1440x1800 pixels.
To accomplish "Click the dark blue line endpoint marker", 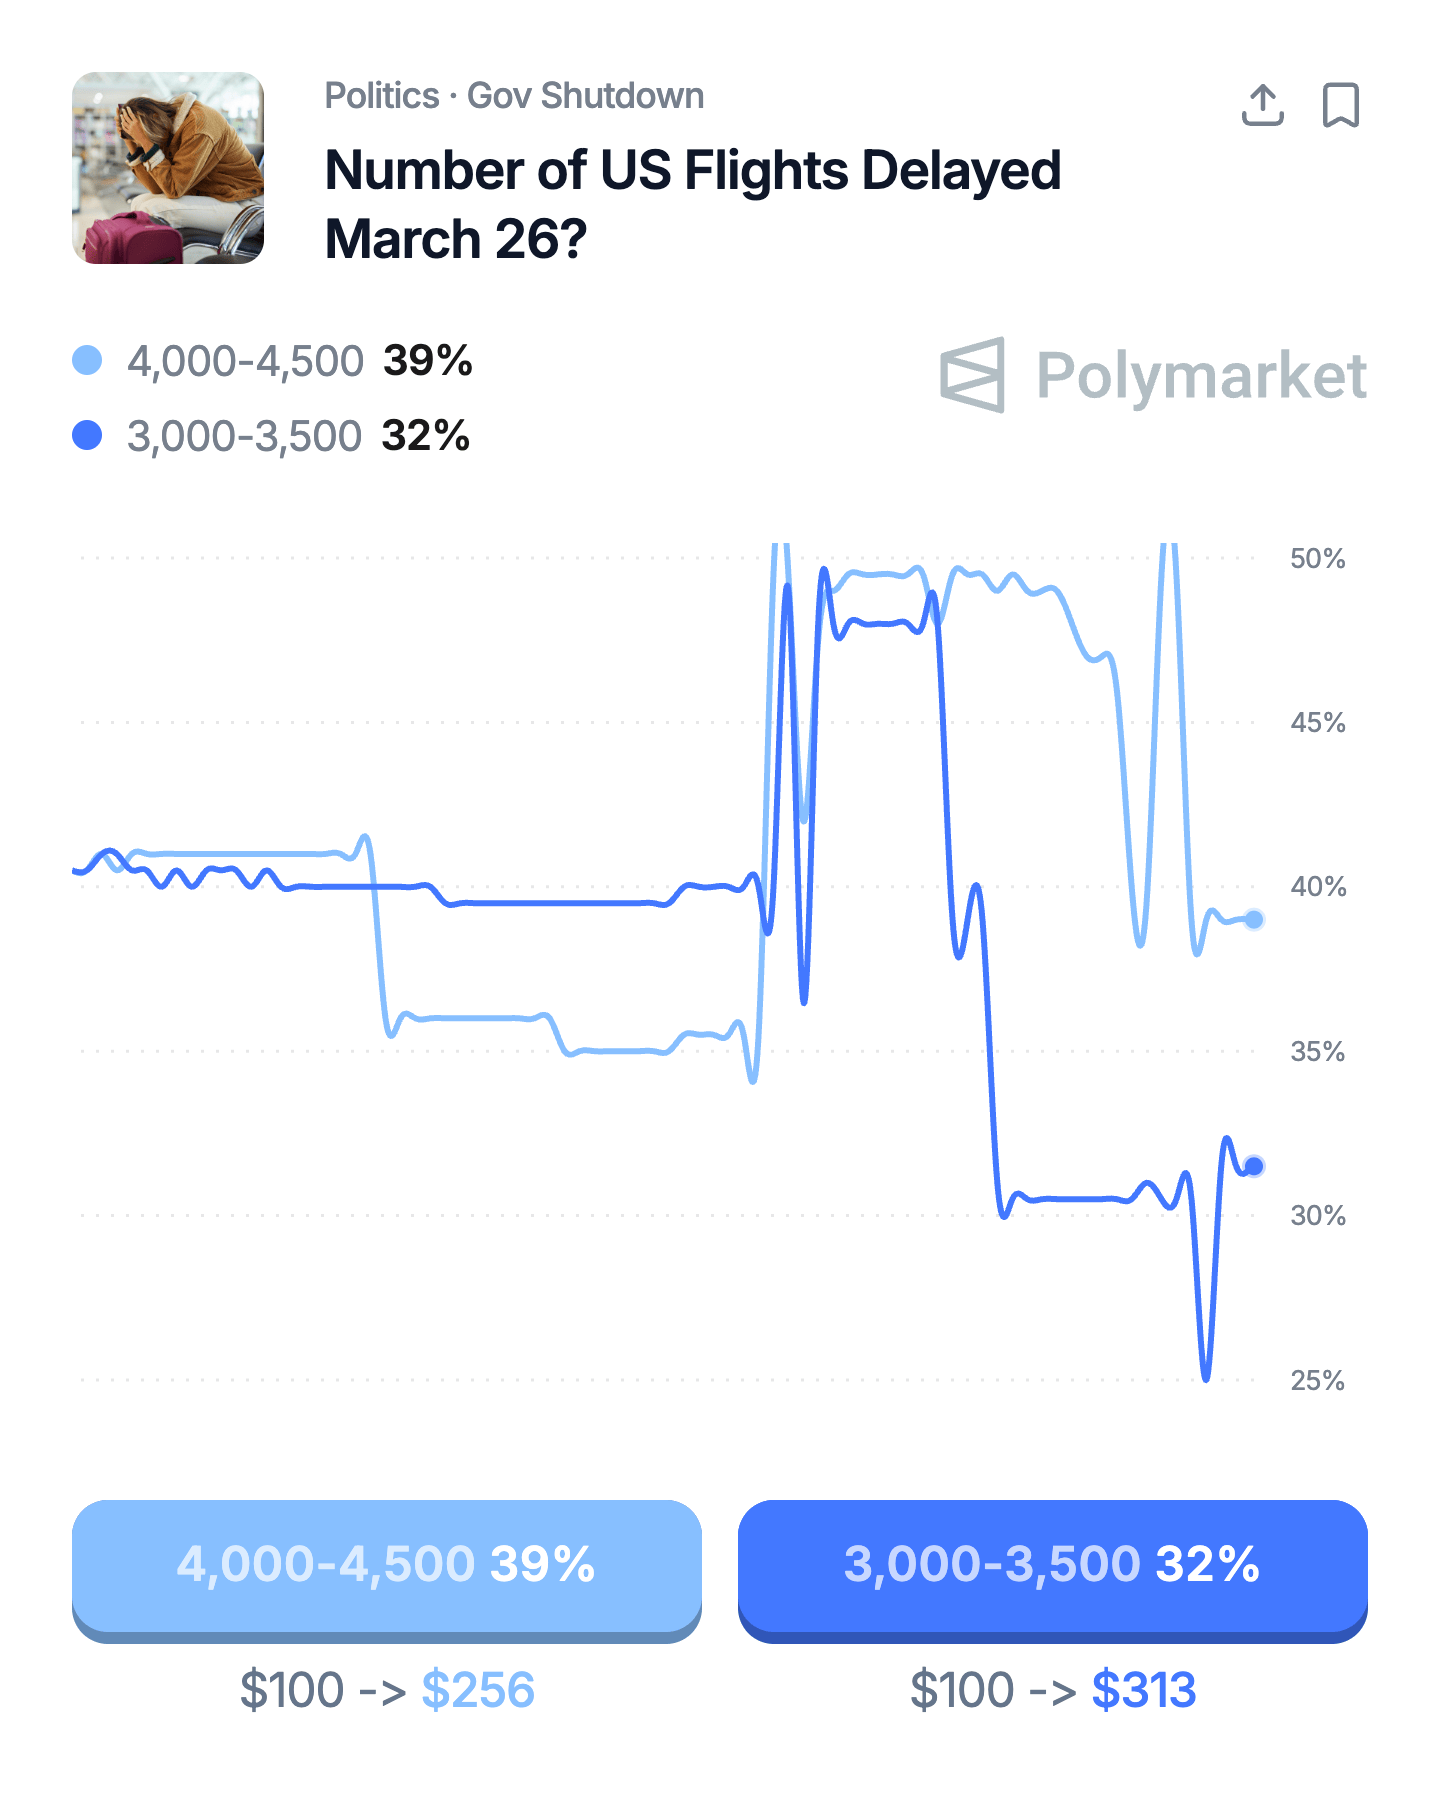I will click(1254, 1166).
